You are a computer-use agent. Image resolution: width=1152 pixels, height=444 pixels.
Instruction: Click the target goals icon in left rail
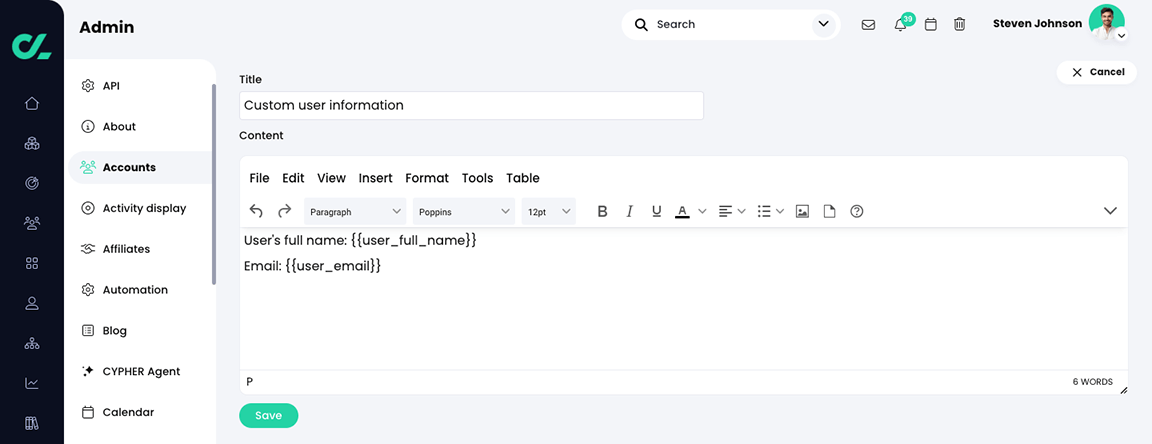coord(32,183)
